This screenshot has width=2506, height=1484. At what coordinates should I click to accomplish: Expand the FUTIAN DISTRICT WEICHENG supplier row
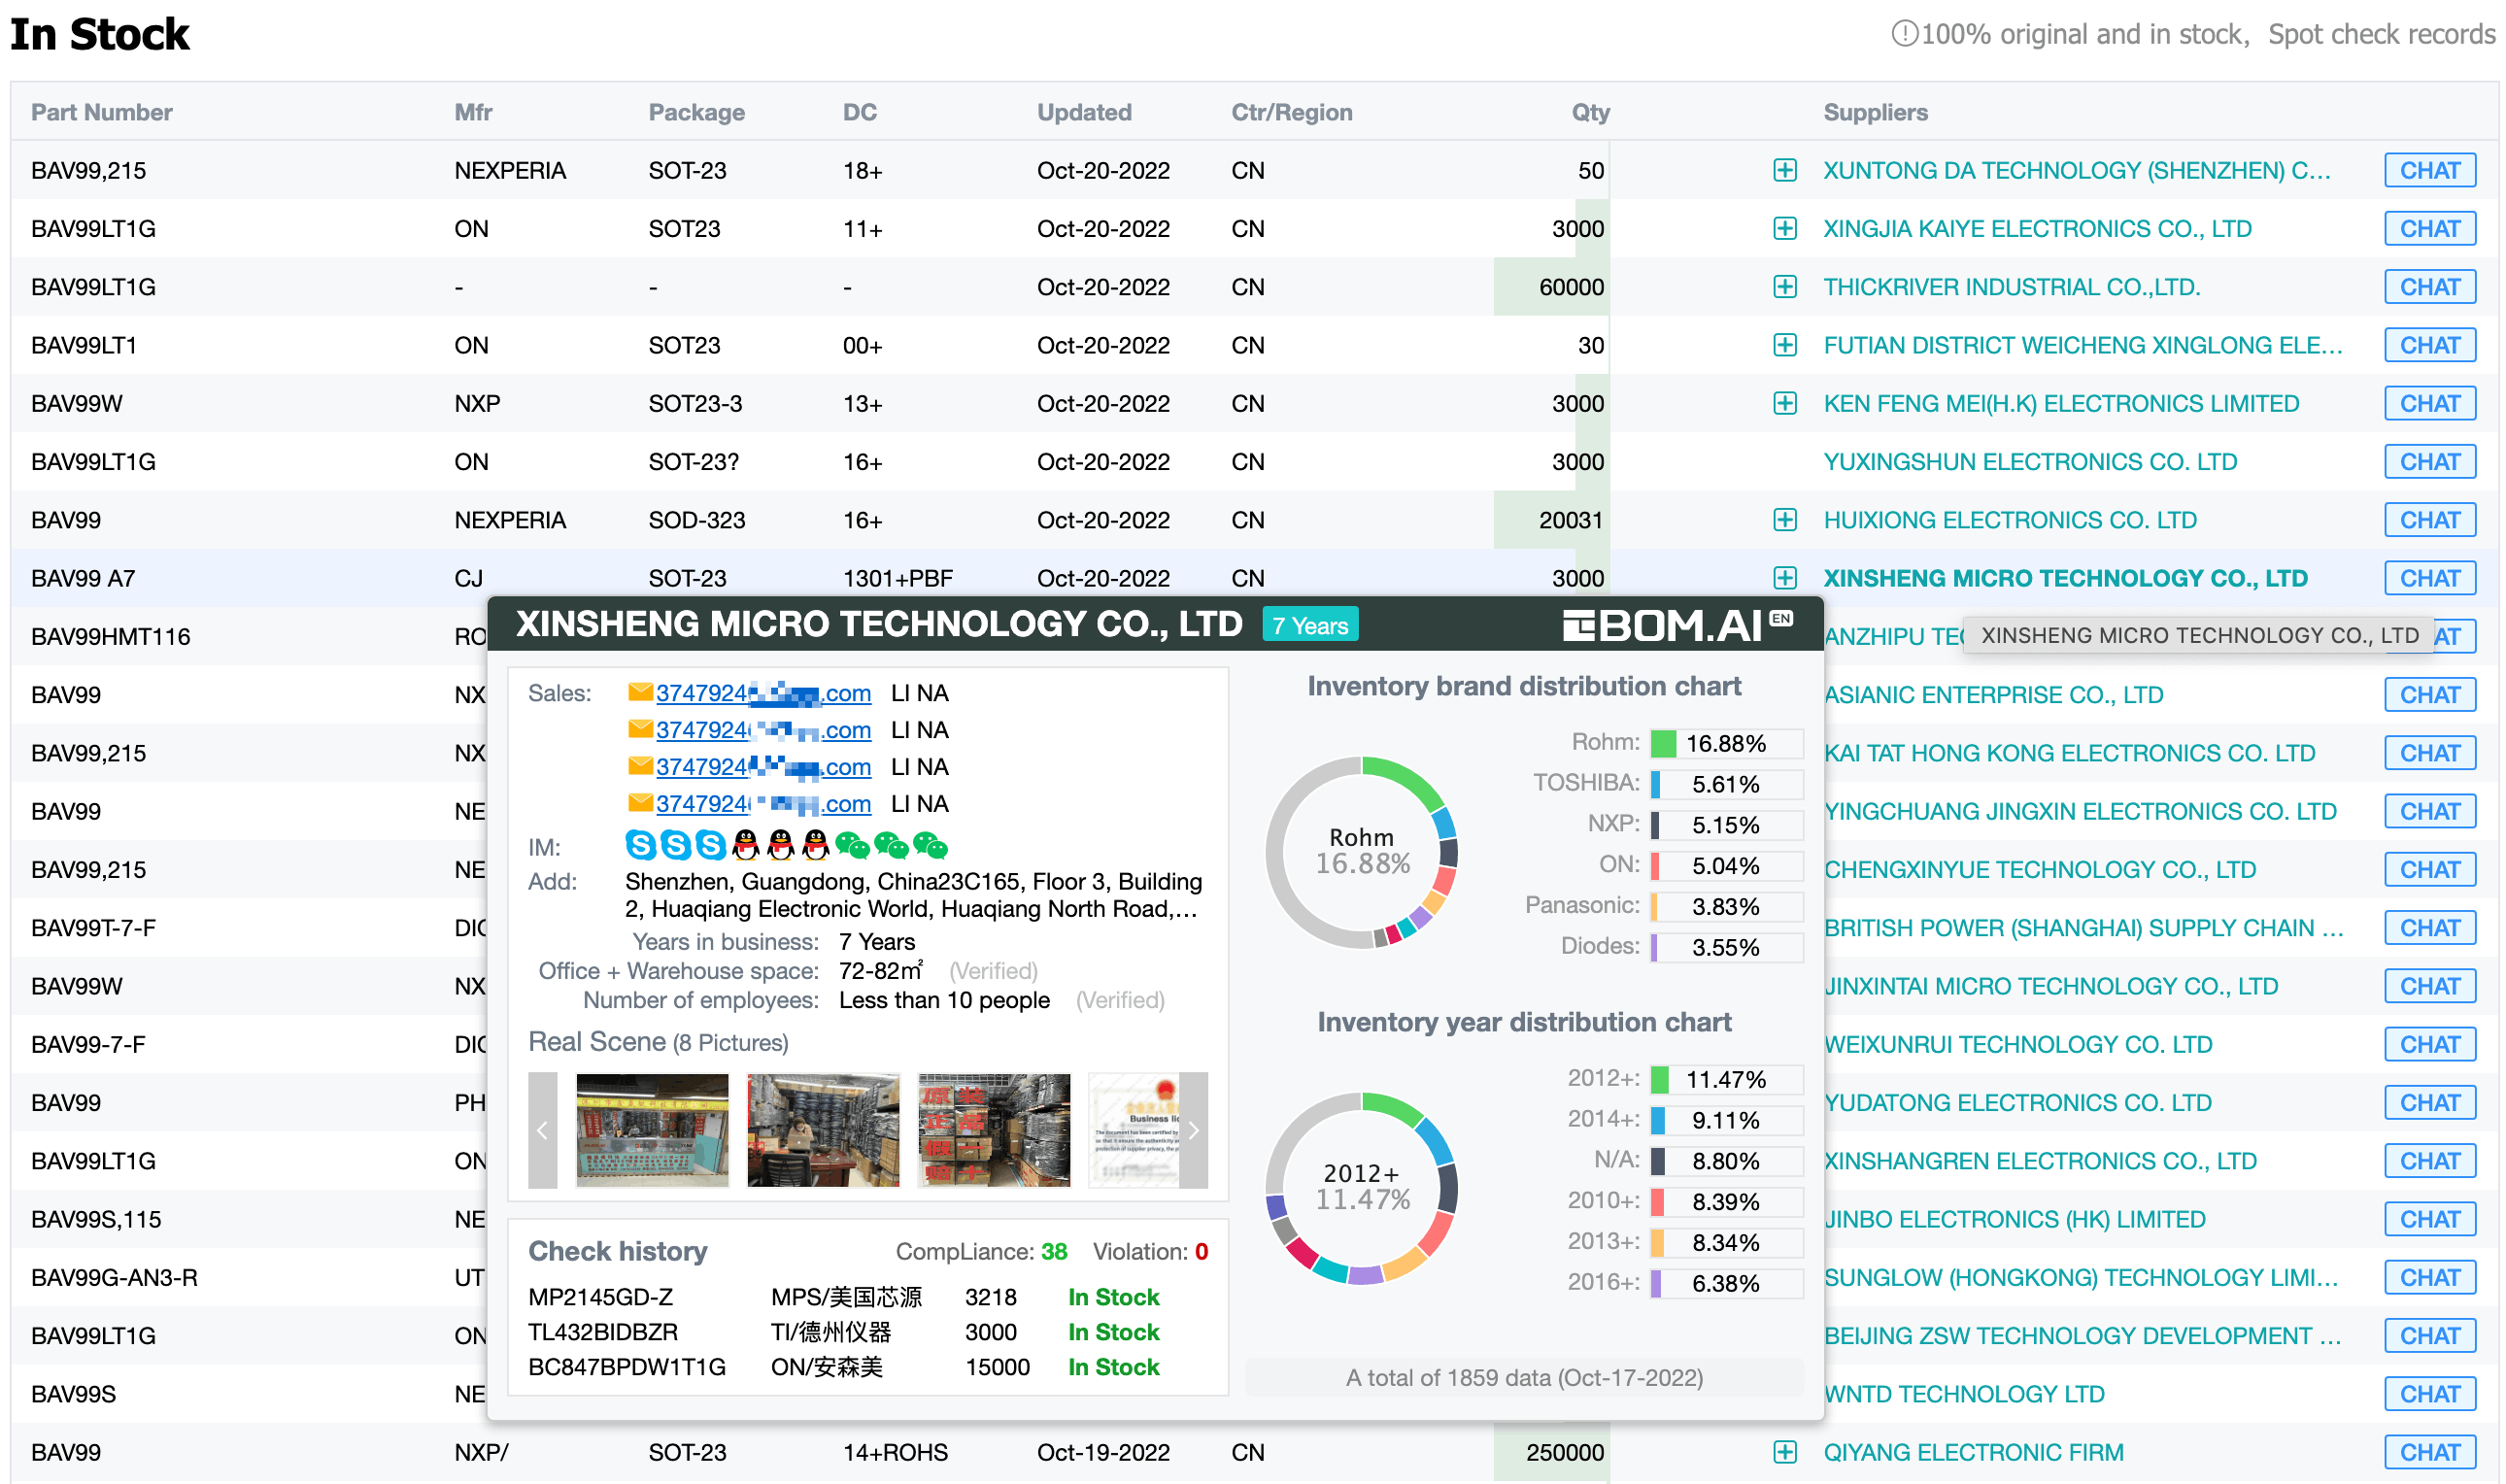coord(1785,345)
